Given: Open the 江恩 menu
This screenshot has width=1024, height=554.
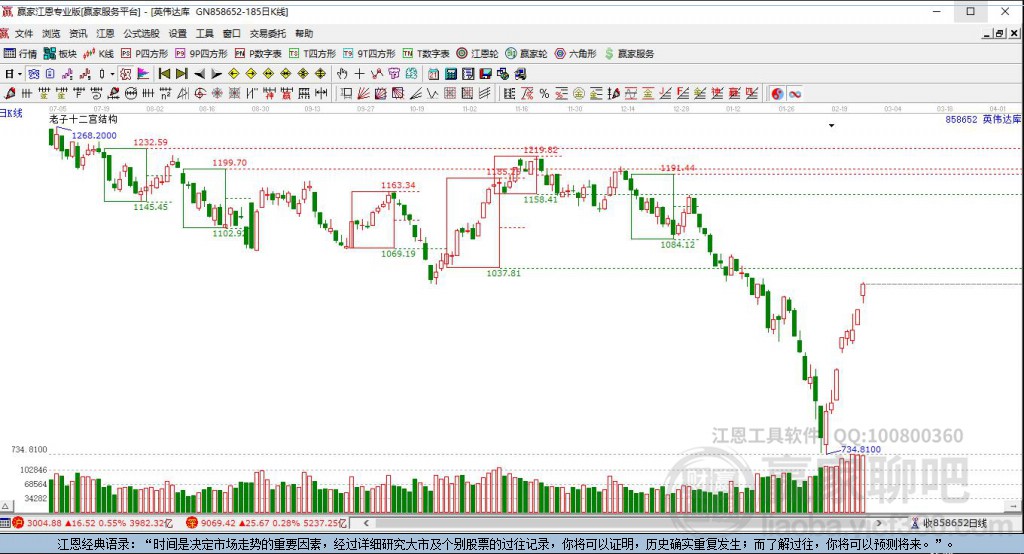Looking at the screenshot, I should click(105, 33).
